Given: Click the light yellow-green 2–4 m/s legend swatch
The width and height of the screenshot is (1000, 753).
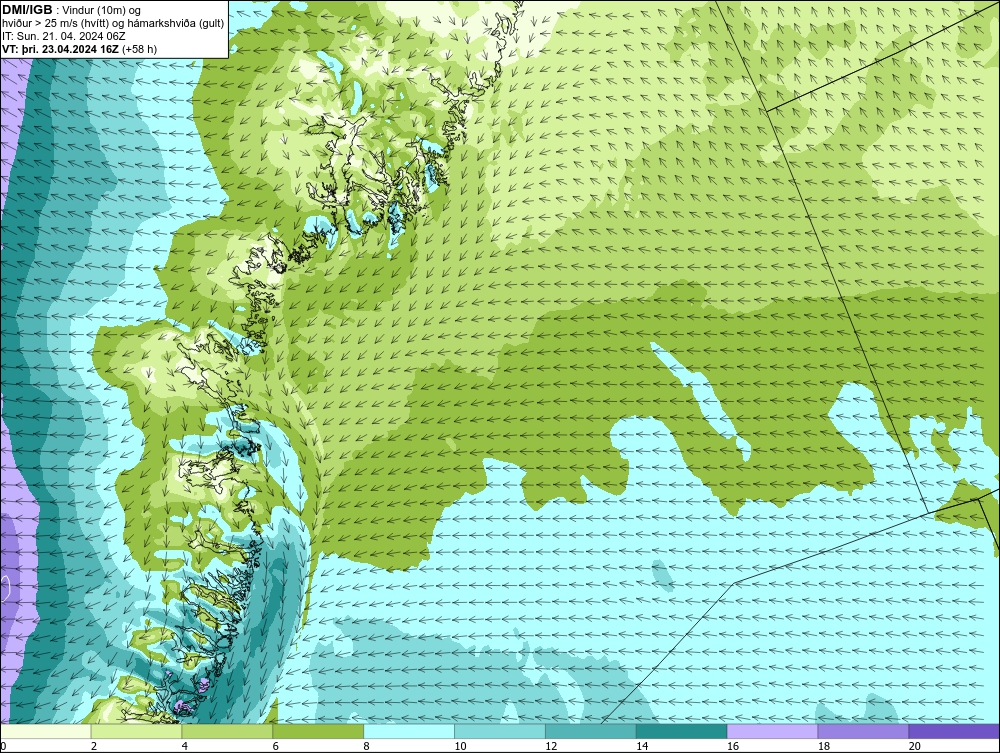Looking at the screenshot, I should pyautogui.click(x=136, y=731).
